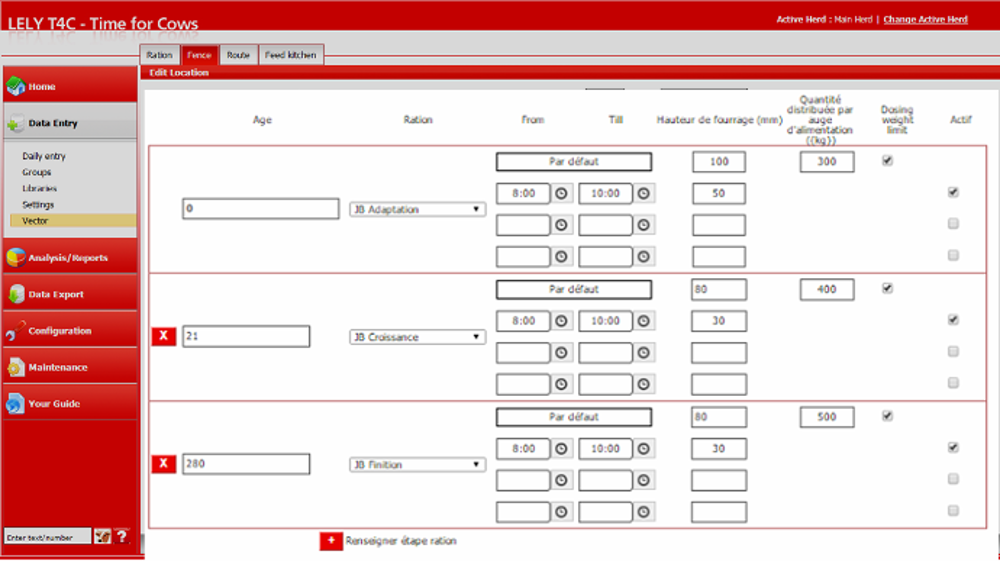Viewport: 1000px width, 561px height.
Task: Enable Actif for JB Finition second empty slot
Action: pyautogui.click(x=953, y=478)
